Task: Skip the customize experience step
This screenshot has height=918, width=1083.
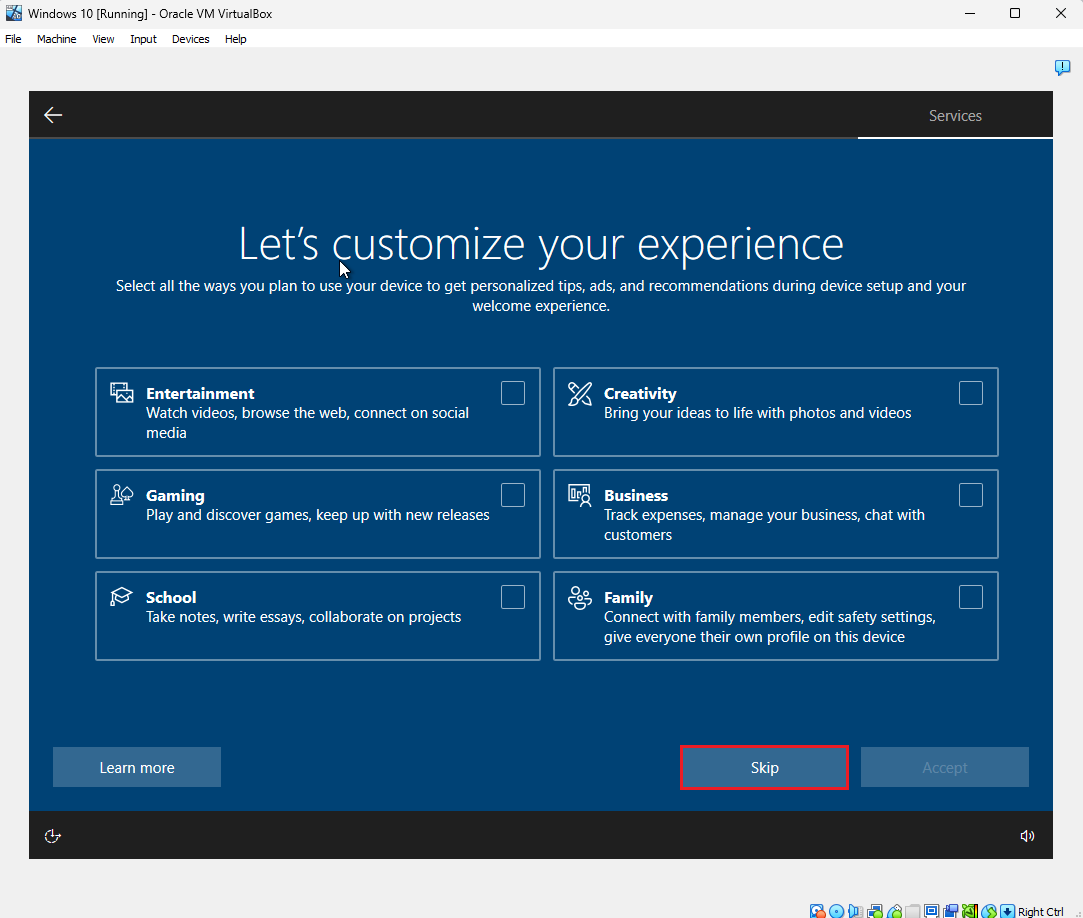Action: pyautogui.click(x=765, y=767)
